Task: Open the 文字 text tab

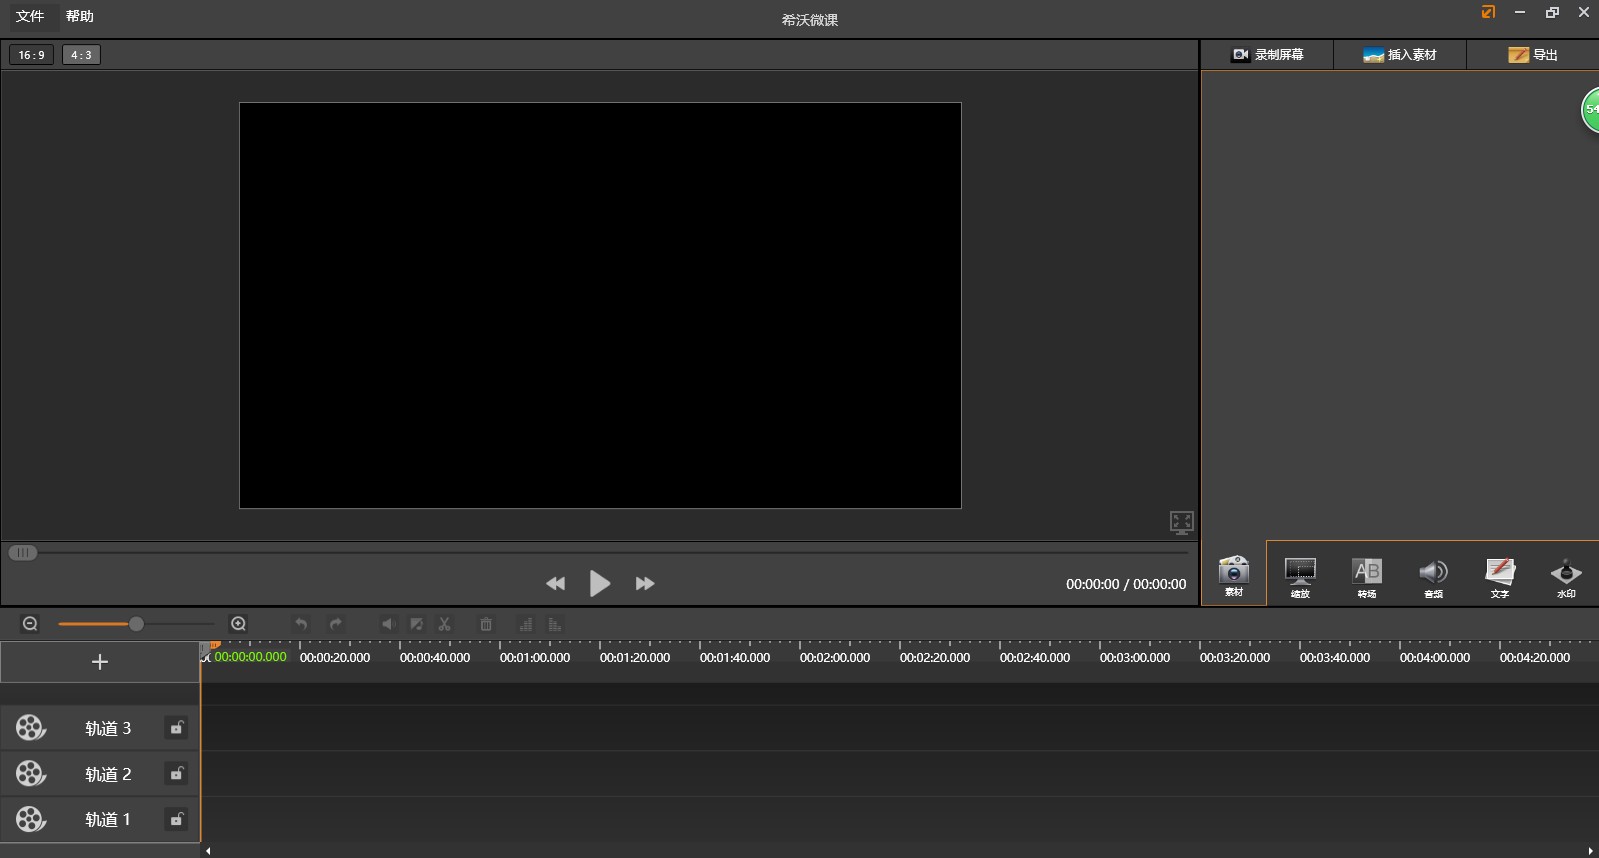Action: (1500, 576)
